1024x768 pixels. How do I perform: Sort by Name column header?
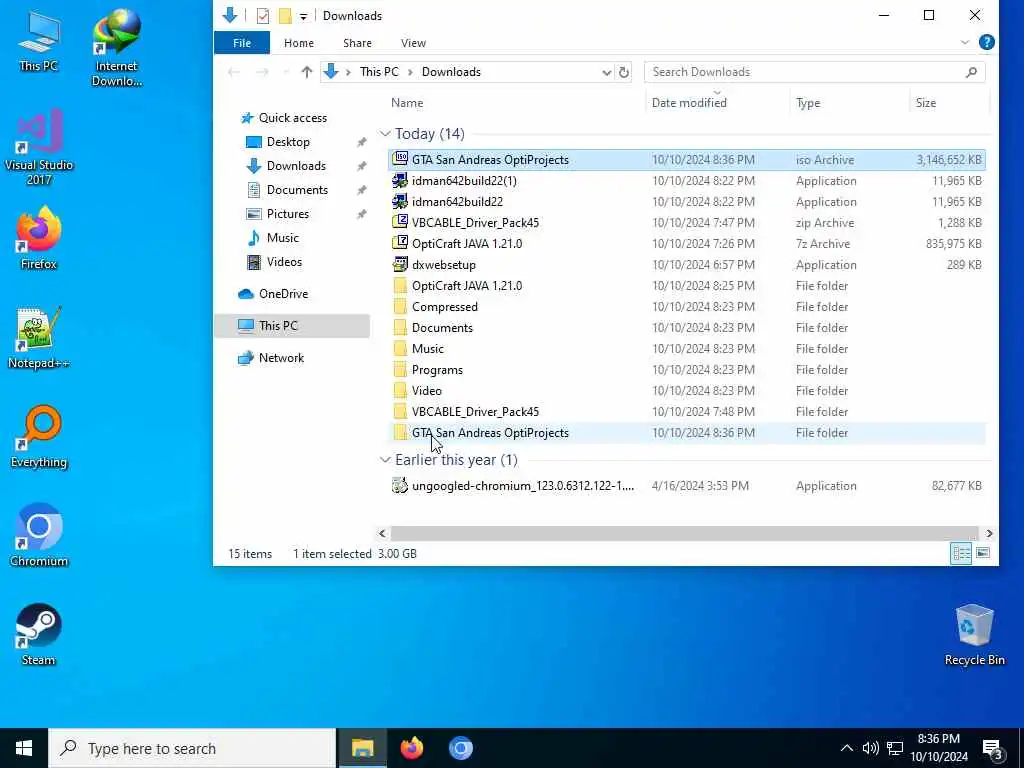click(407, 103)
